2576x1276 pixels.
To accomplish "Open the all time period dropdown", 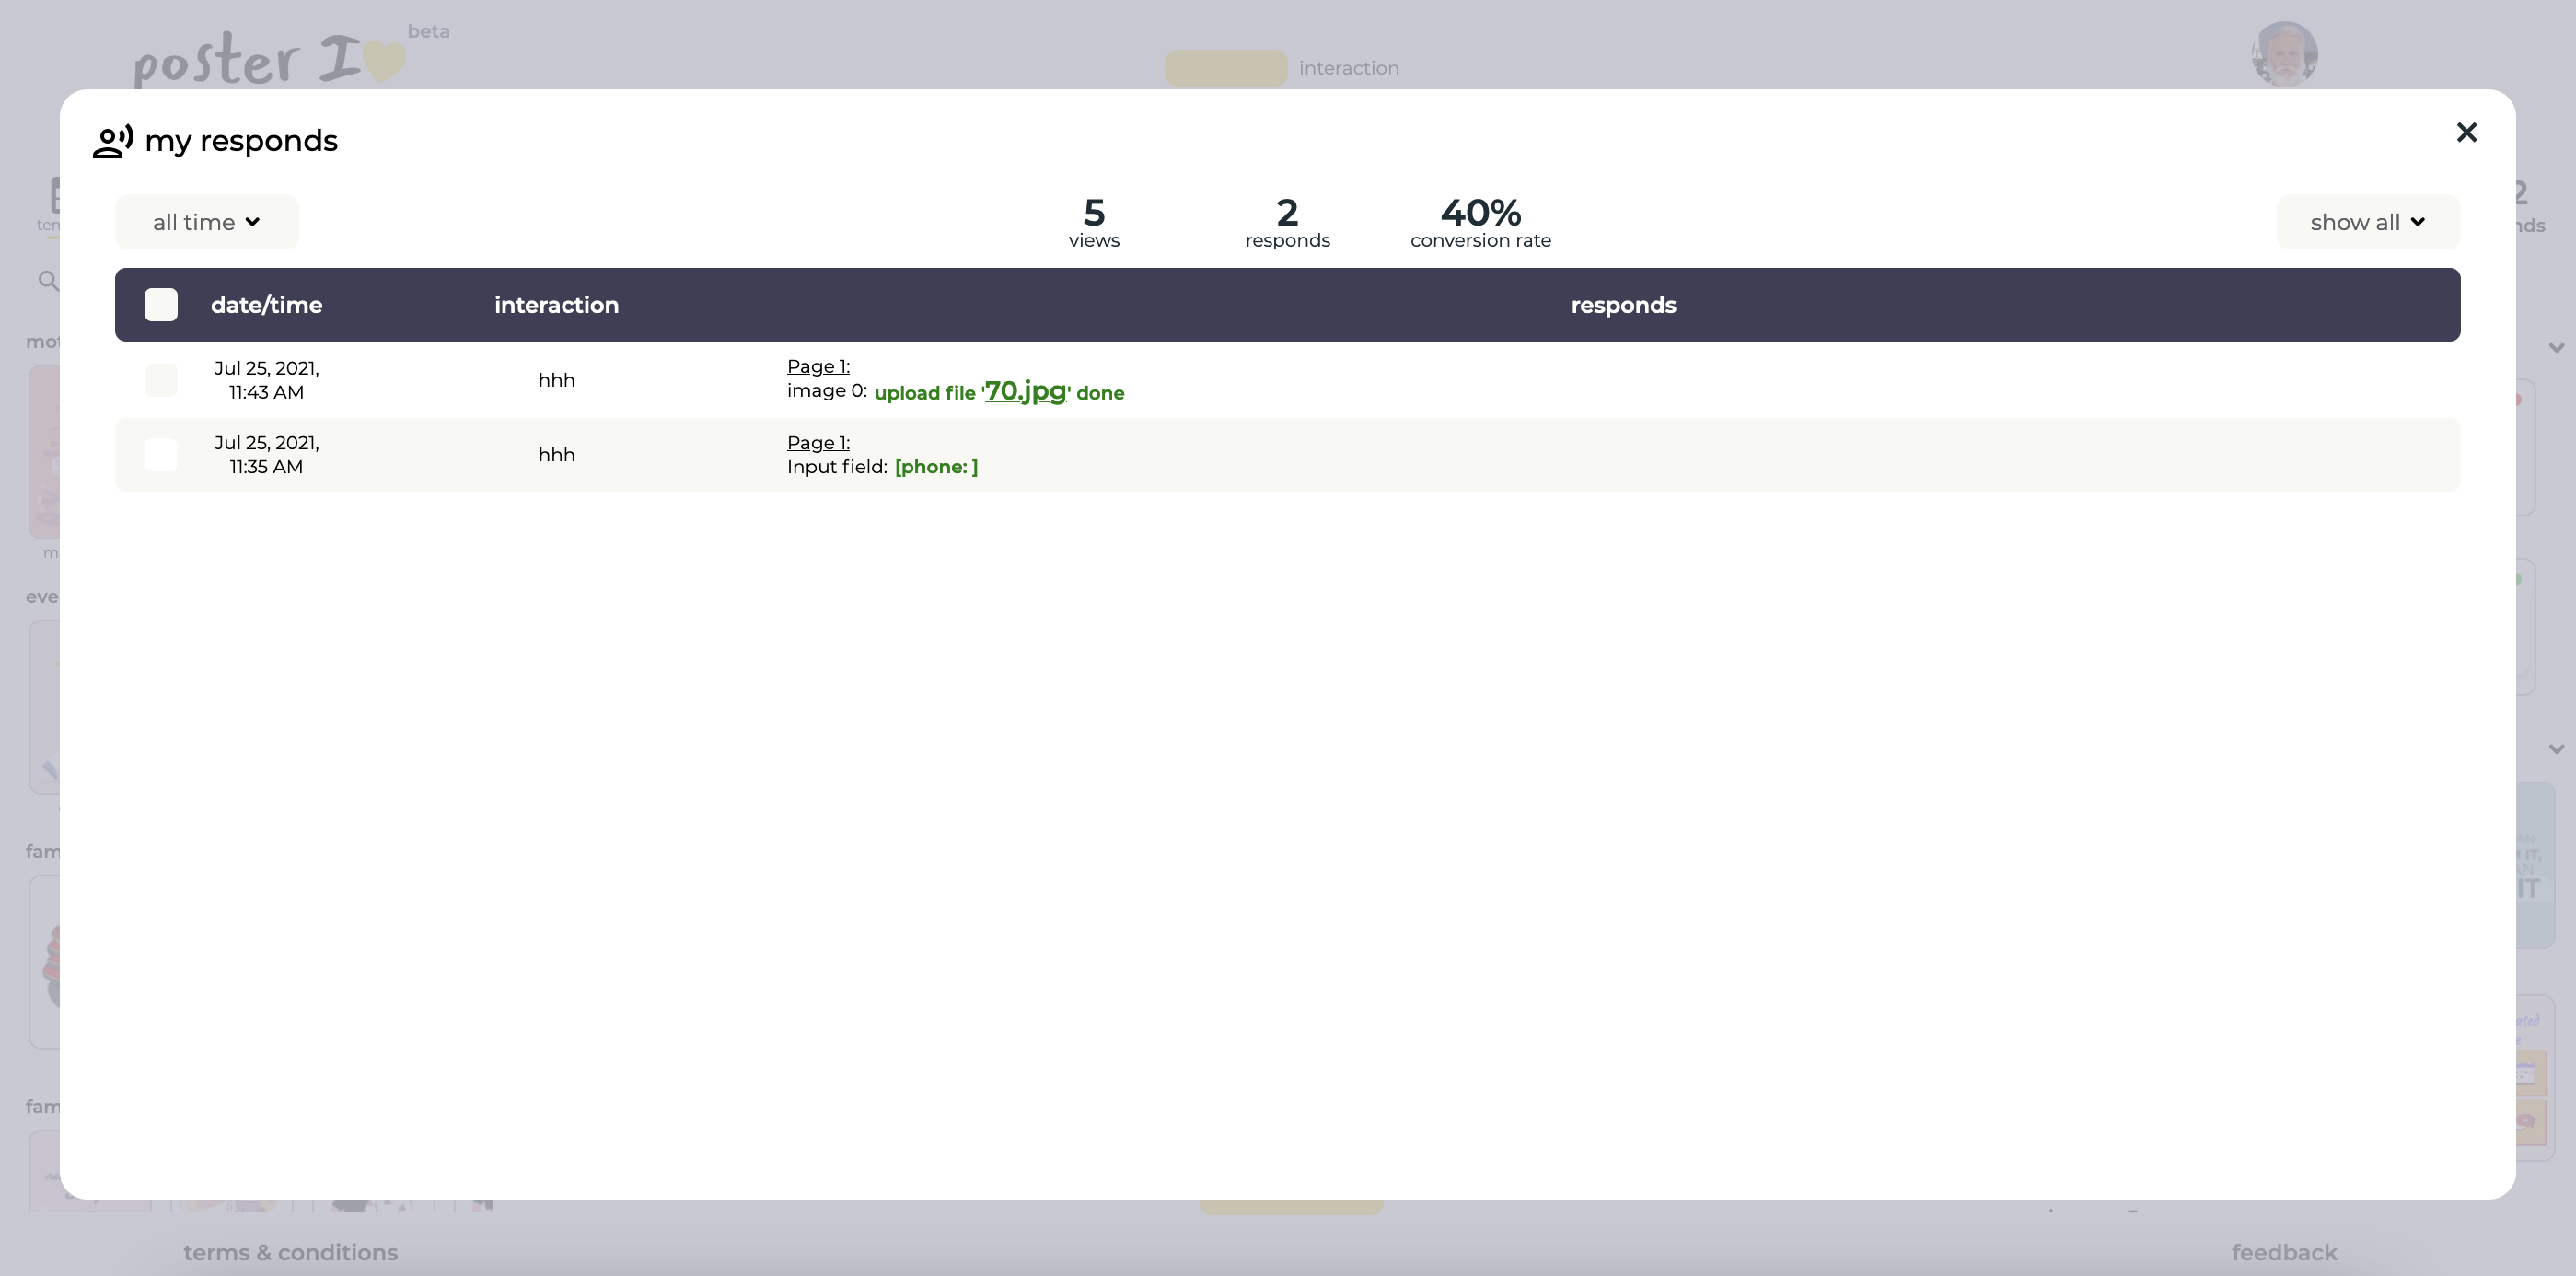I will (206, 222).
